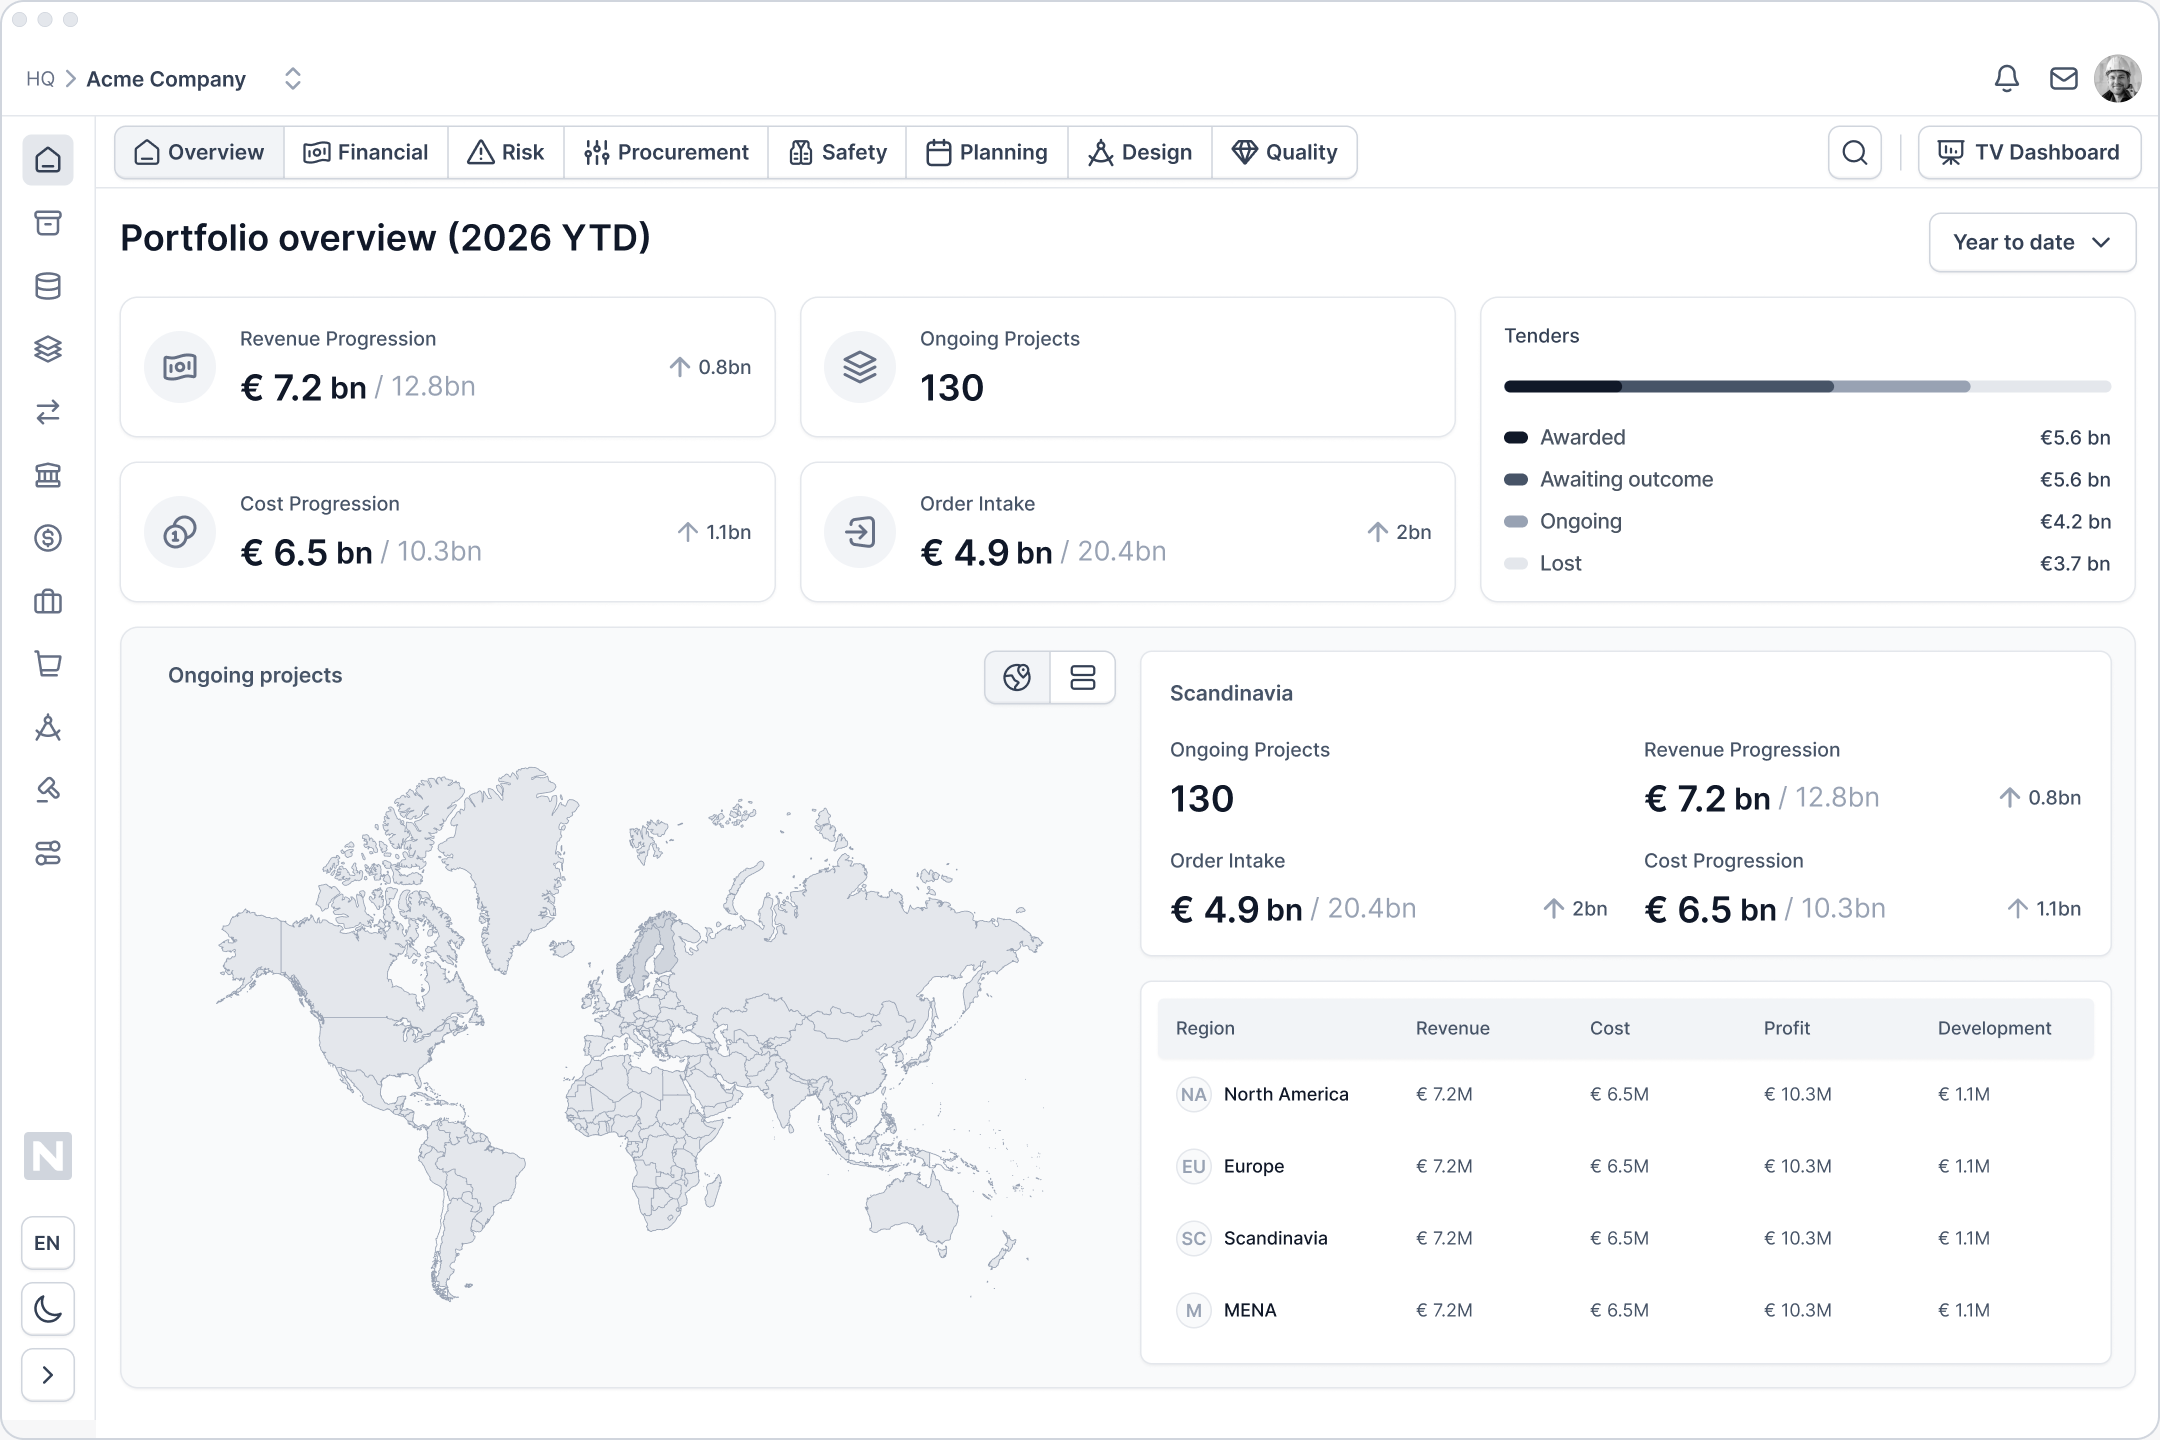Open the Year to date dropdown
The width and height of the screenshot is (2160, 1440).
(2032, 242)
